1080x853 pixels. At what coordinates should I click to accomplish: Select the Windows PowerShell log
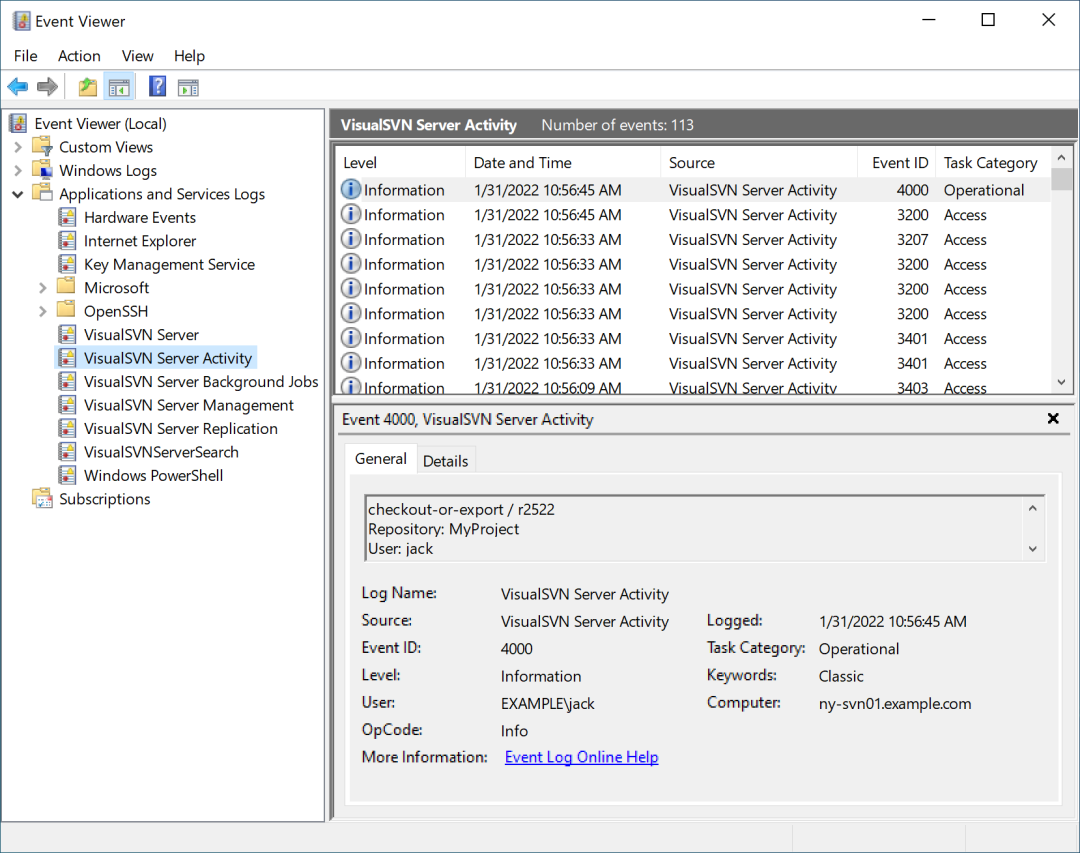[x=153, y=475]
